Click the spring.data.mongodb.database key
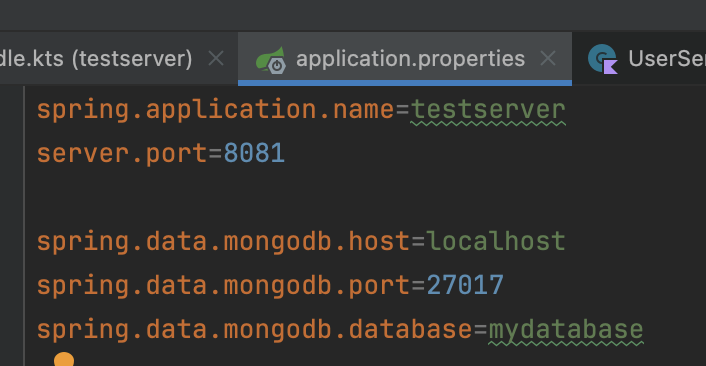 (x=254, y=330)
